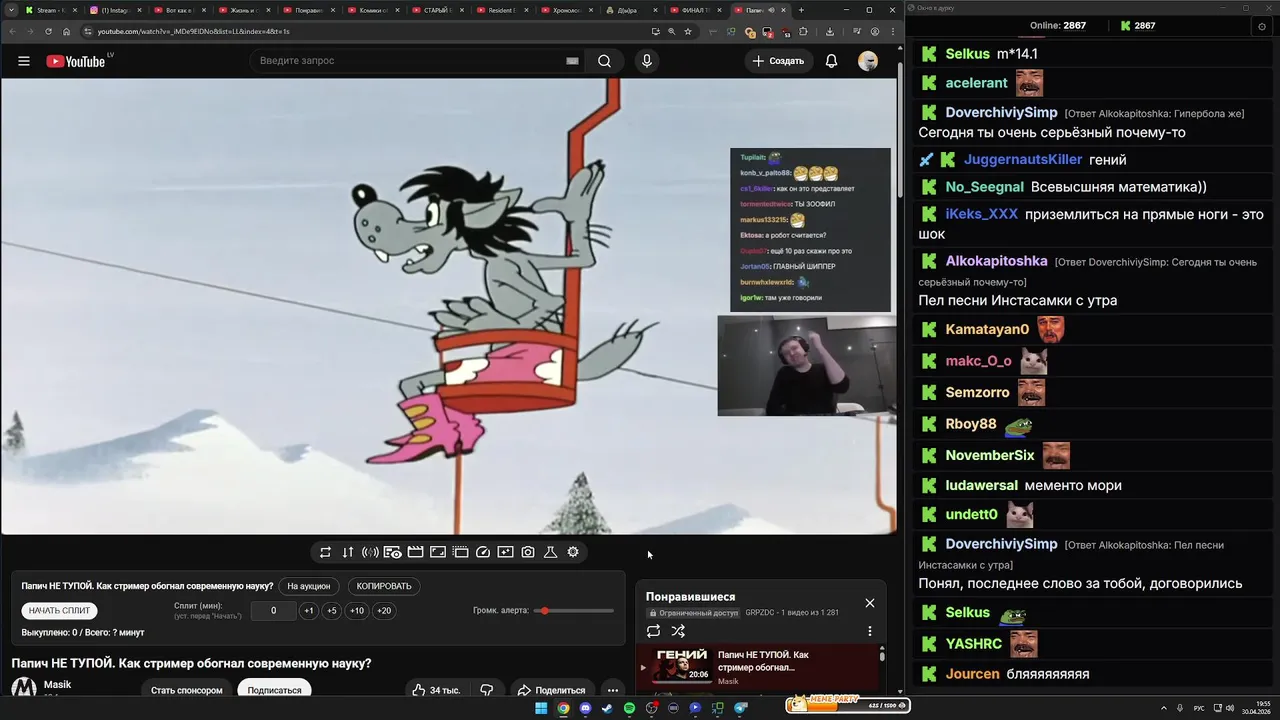
Task: Click the На аукцион button
Action: [x=308, y=586]
